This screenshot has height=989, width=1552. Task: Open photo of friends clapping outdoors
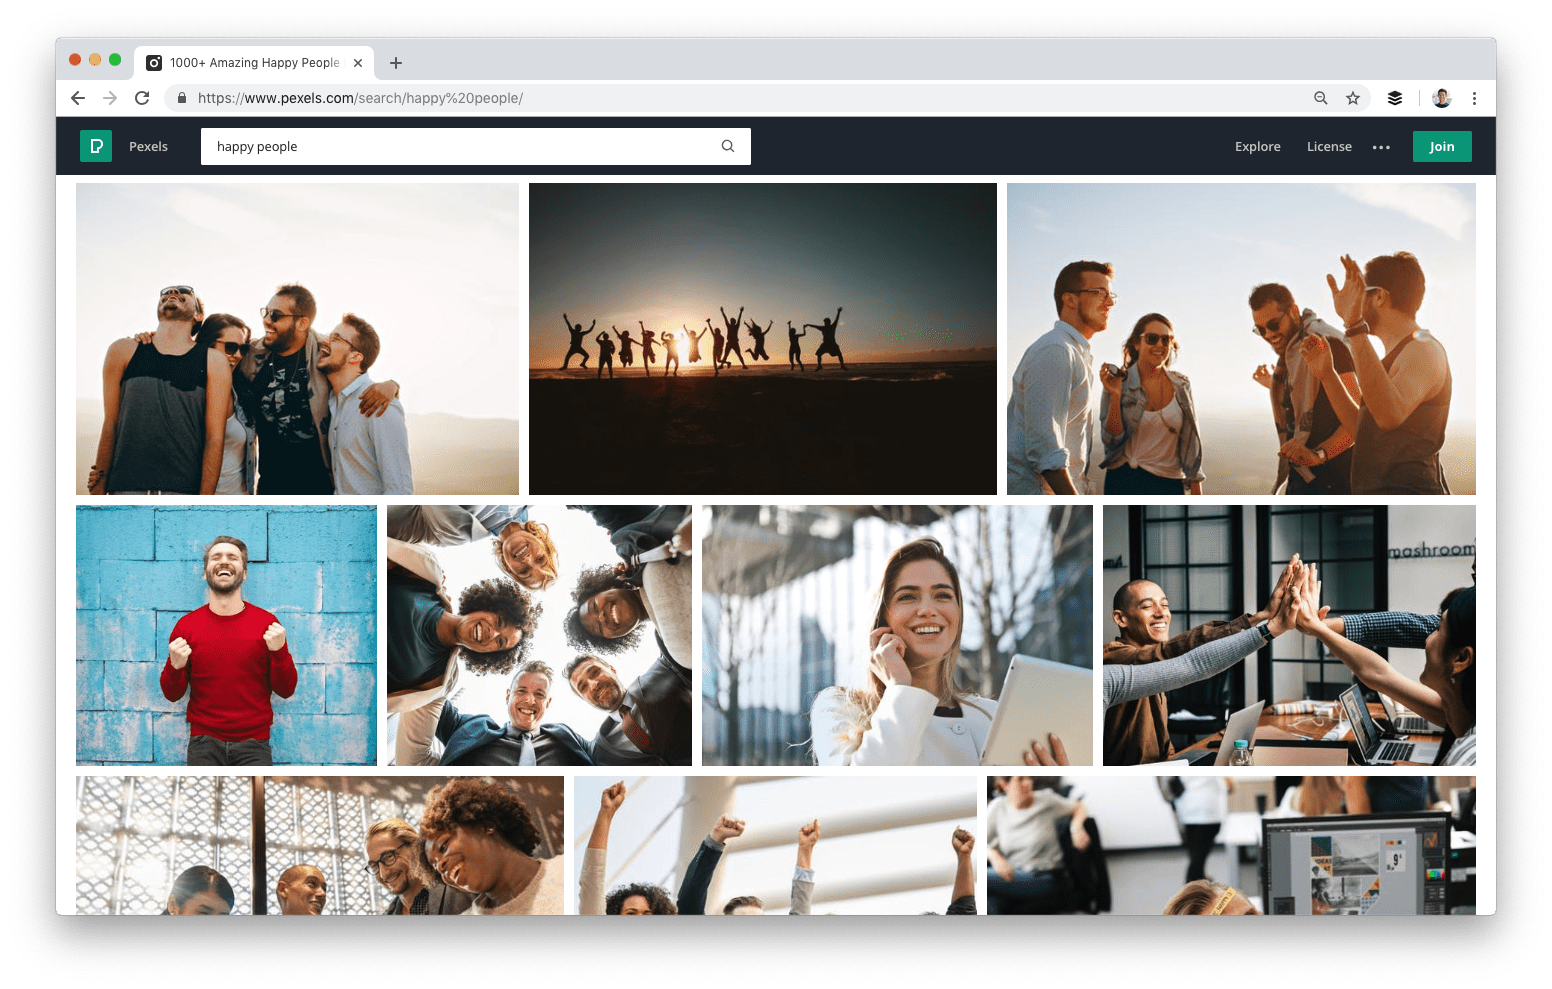1241,339
